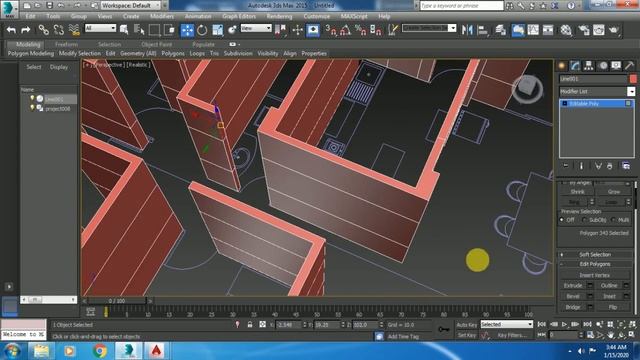This screenshot has width=640, height=360.
Task: Click the Redo arrow icon
Action: [x=26, y=30]
